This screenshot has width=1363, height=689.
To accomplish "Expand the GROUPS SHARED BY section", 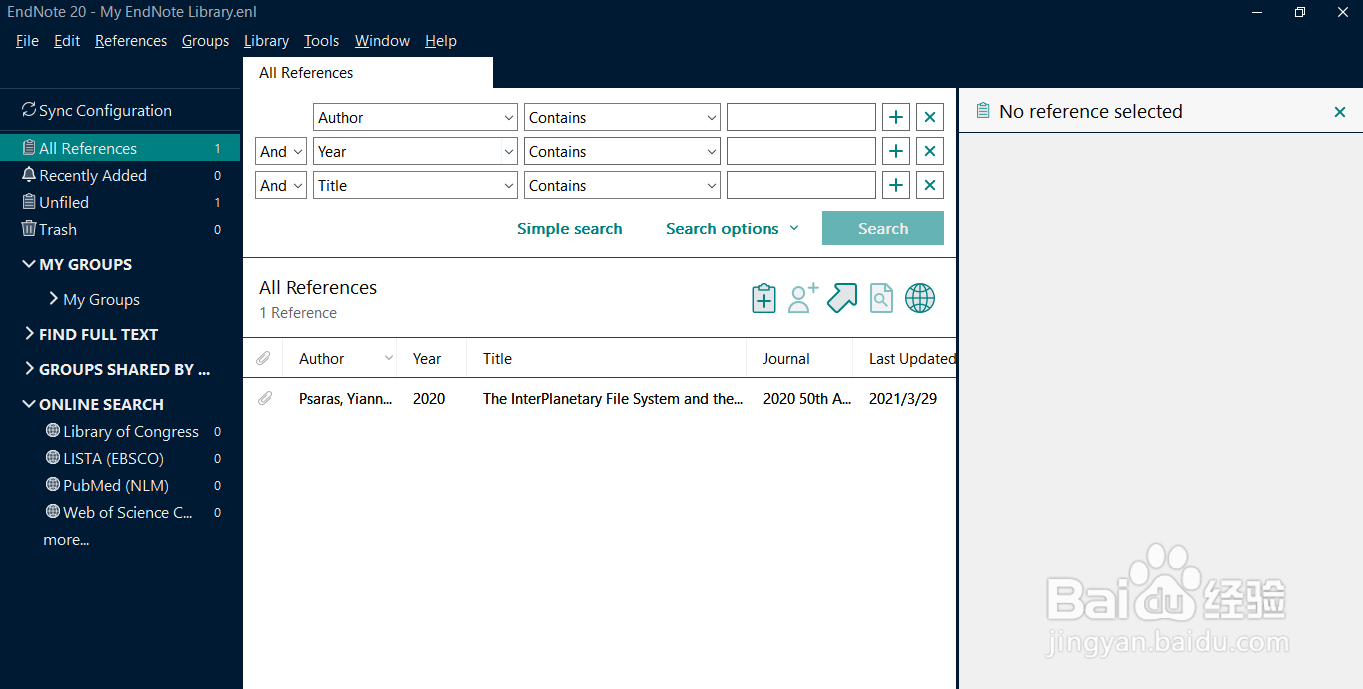I will [28, 369].
